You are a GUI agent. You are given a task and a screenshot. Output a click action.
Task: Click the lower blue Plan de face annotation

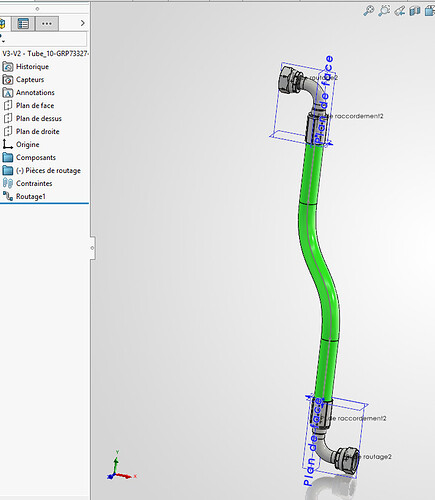[313, 442]
